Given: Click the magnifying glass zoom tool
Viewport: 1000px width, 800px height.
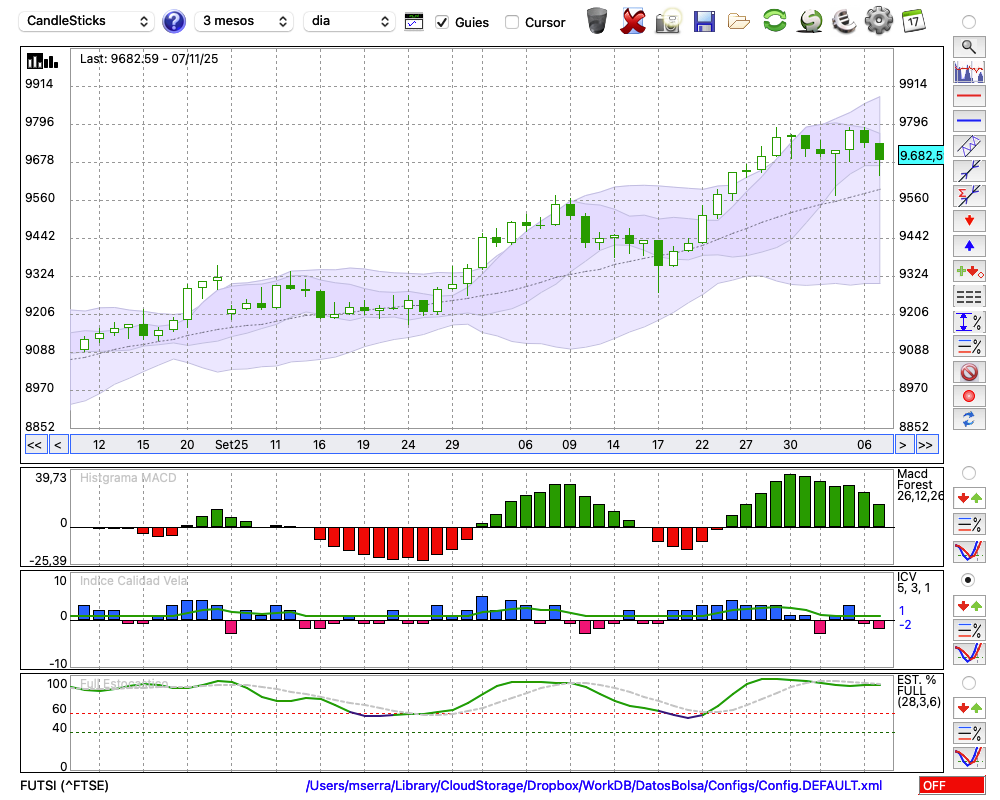Looking at the screenshot, I should (968, 46).
